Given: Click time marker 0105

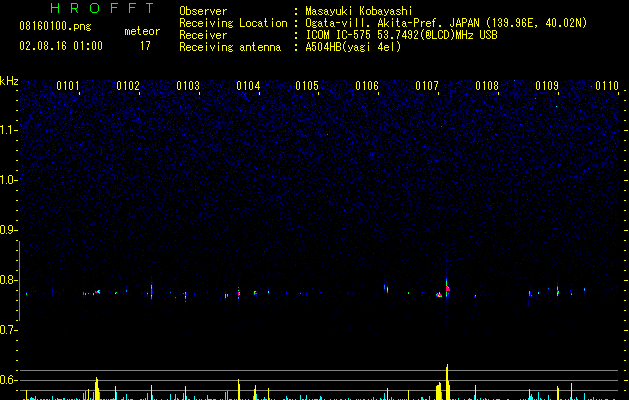Looking at the screenshot, I should (307, 86).
